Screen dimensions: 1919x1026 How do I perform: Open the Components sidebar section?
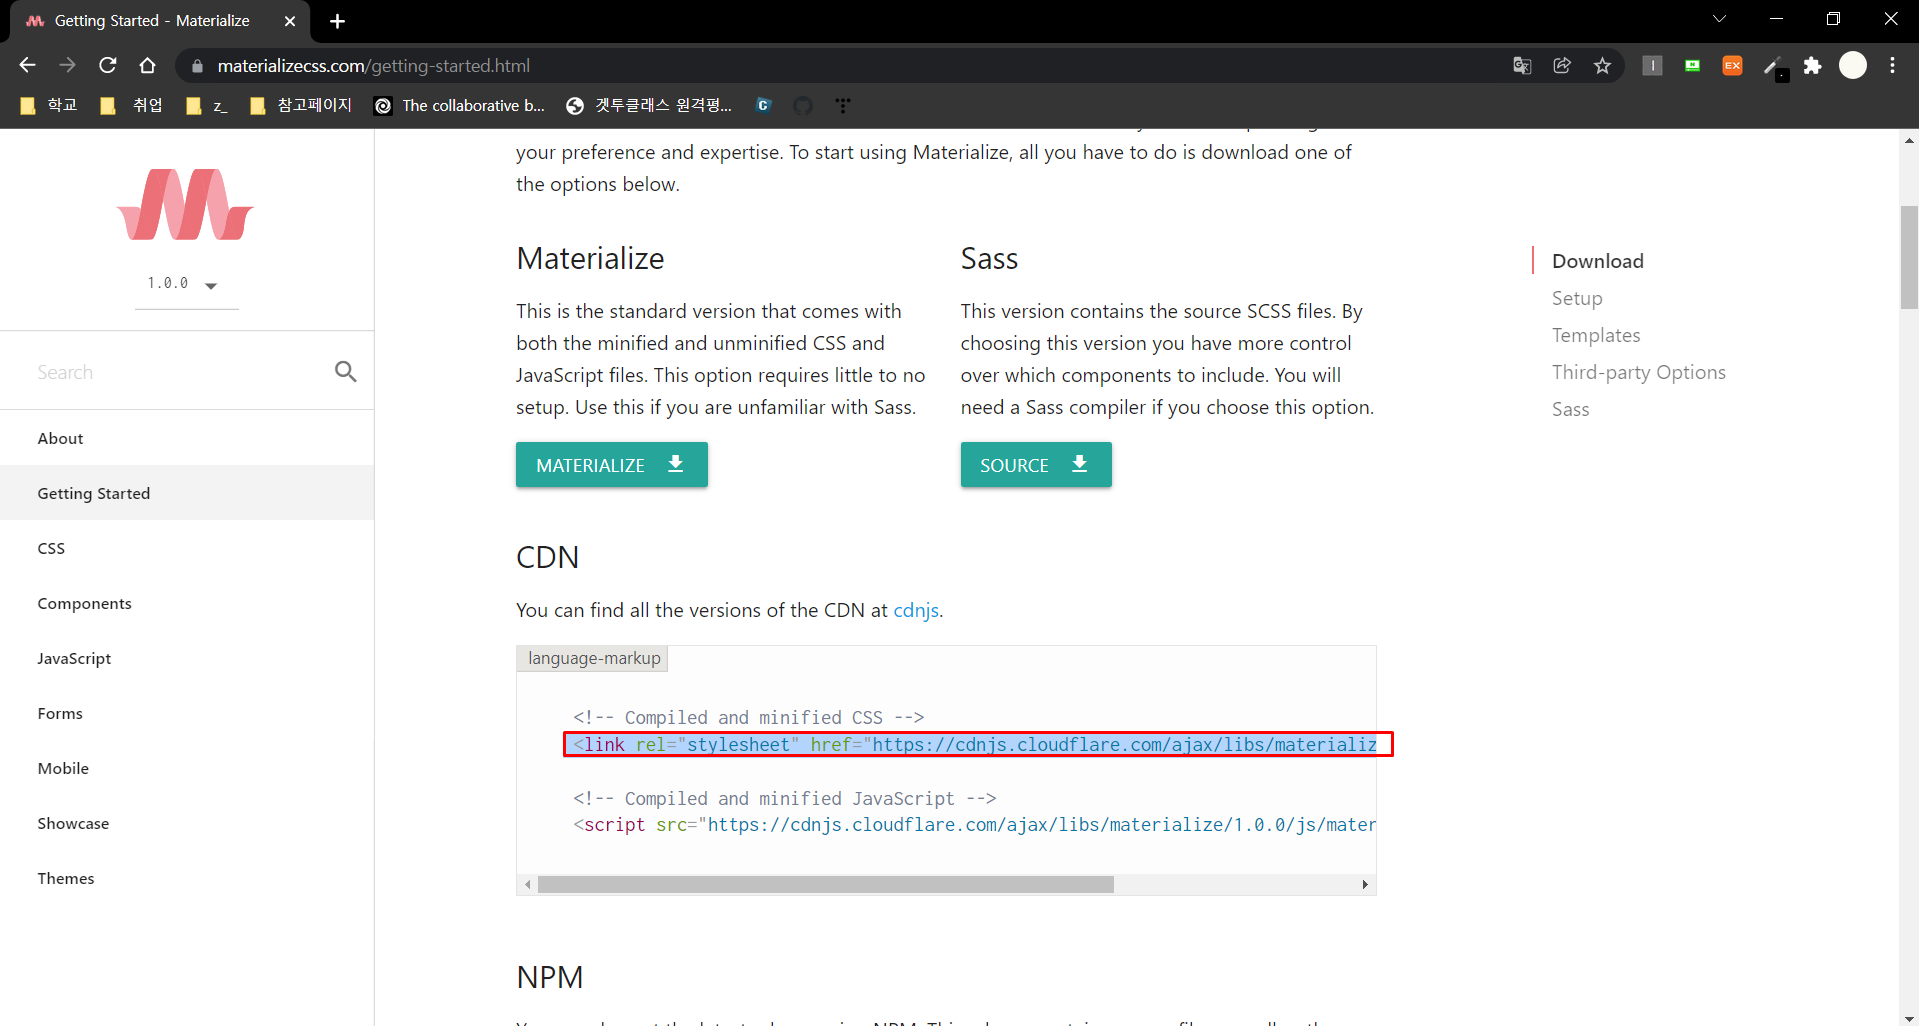tap(187, 603)
